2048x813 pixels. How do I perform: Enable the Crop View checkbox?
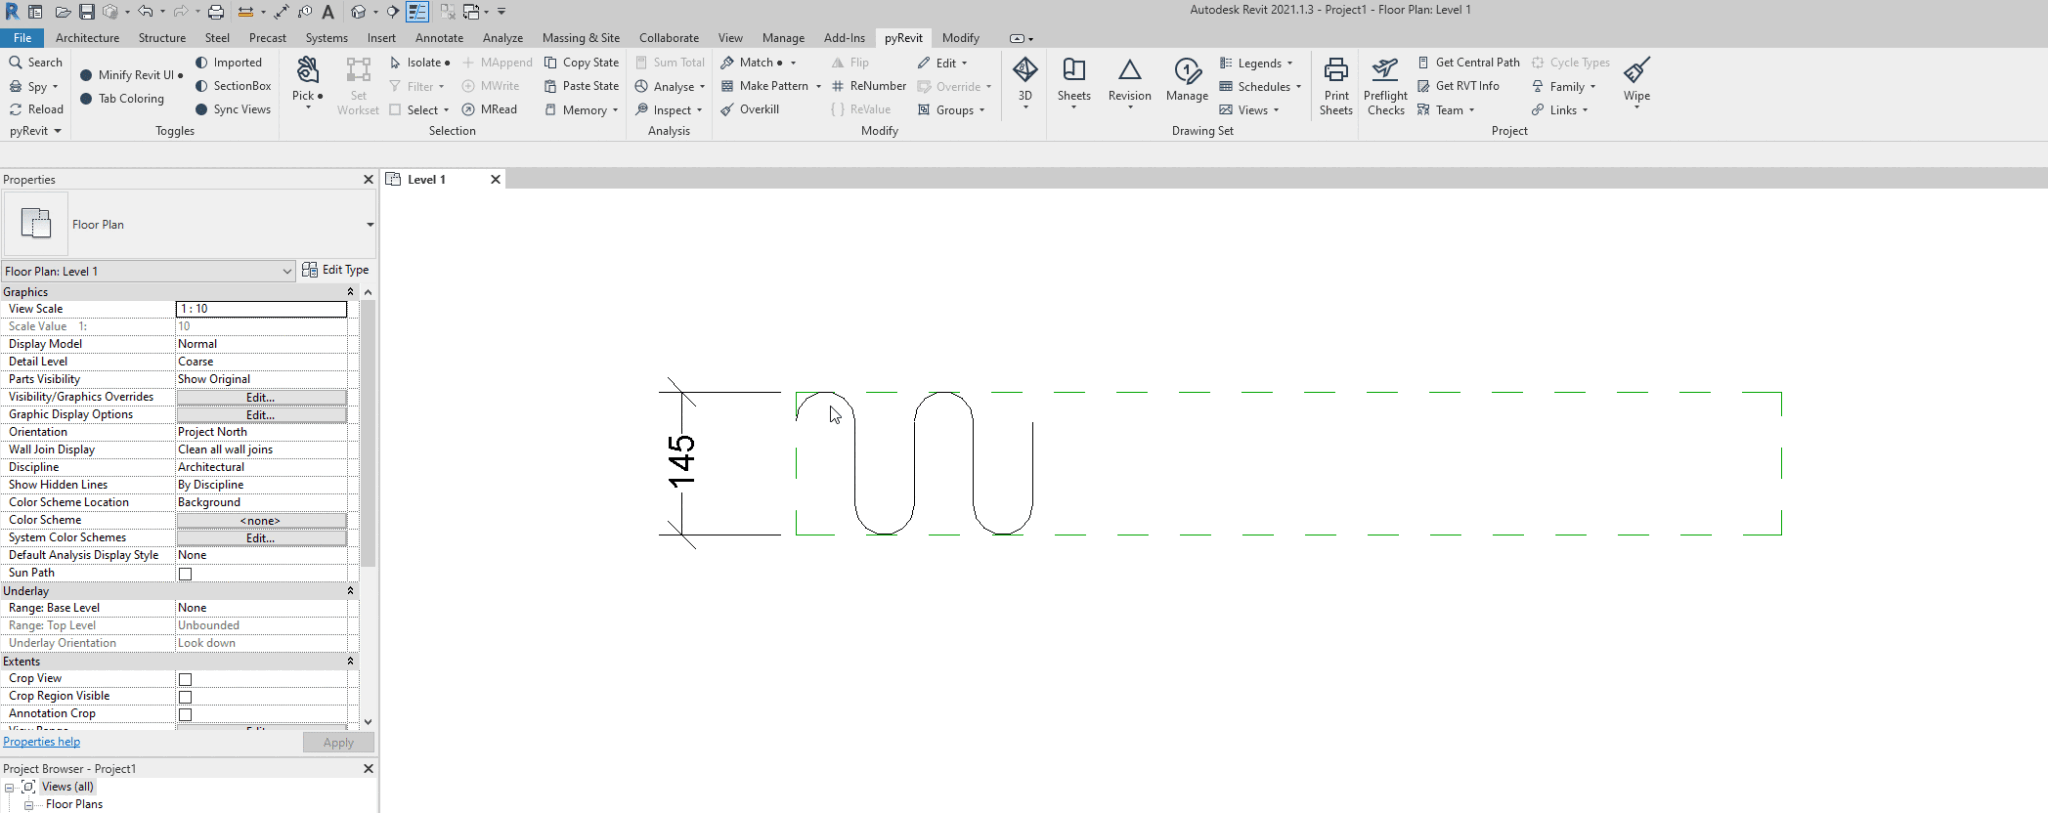(x=185, y=679)
